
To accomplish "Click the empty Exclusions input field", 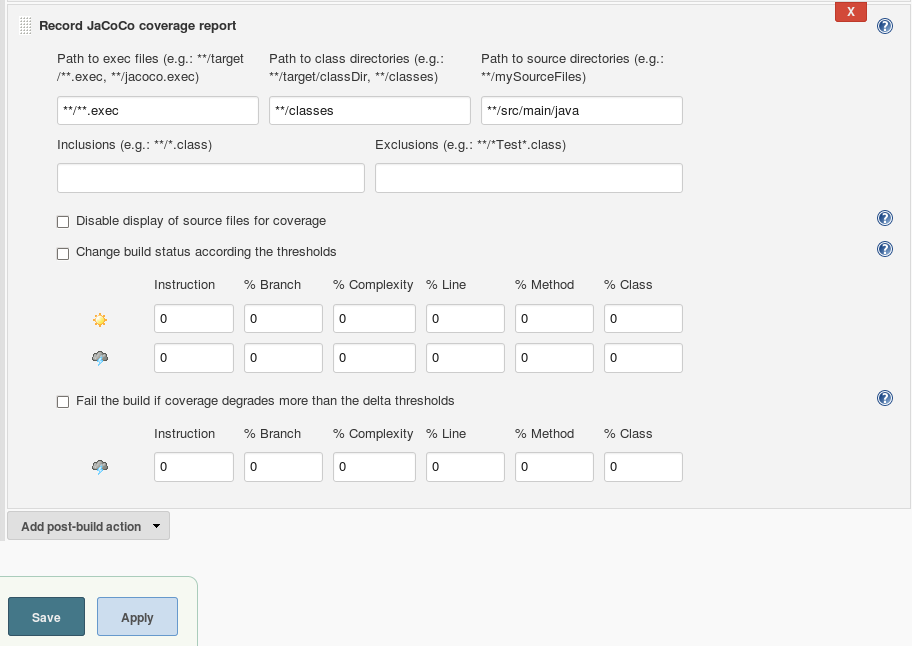I will click(x=528, y=178).
